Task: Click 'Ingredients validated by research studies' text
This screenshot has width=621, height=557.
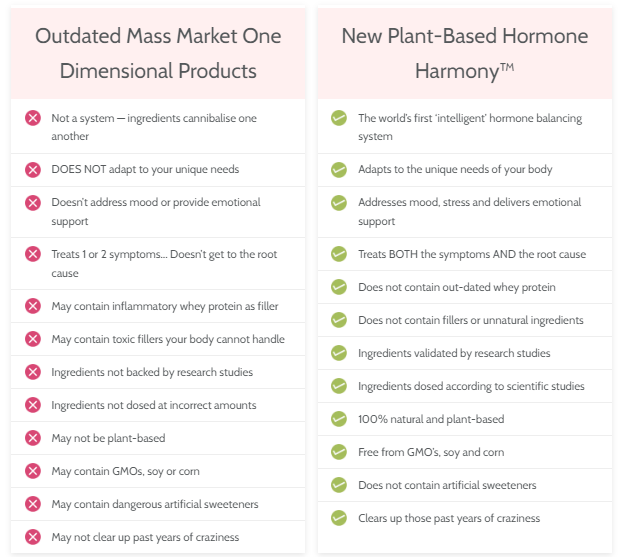Action: [x=454, y=353]
